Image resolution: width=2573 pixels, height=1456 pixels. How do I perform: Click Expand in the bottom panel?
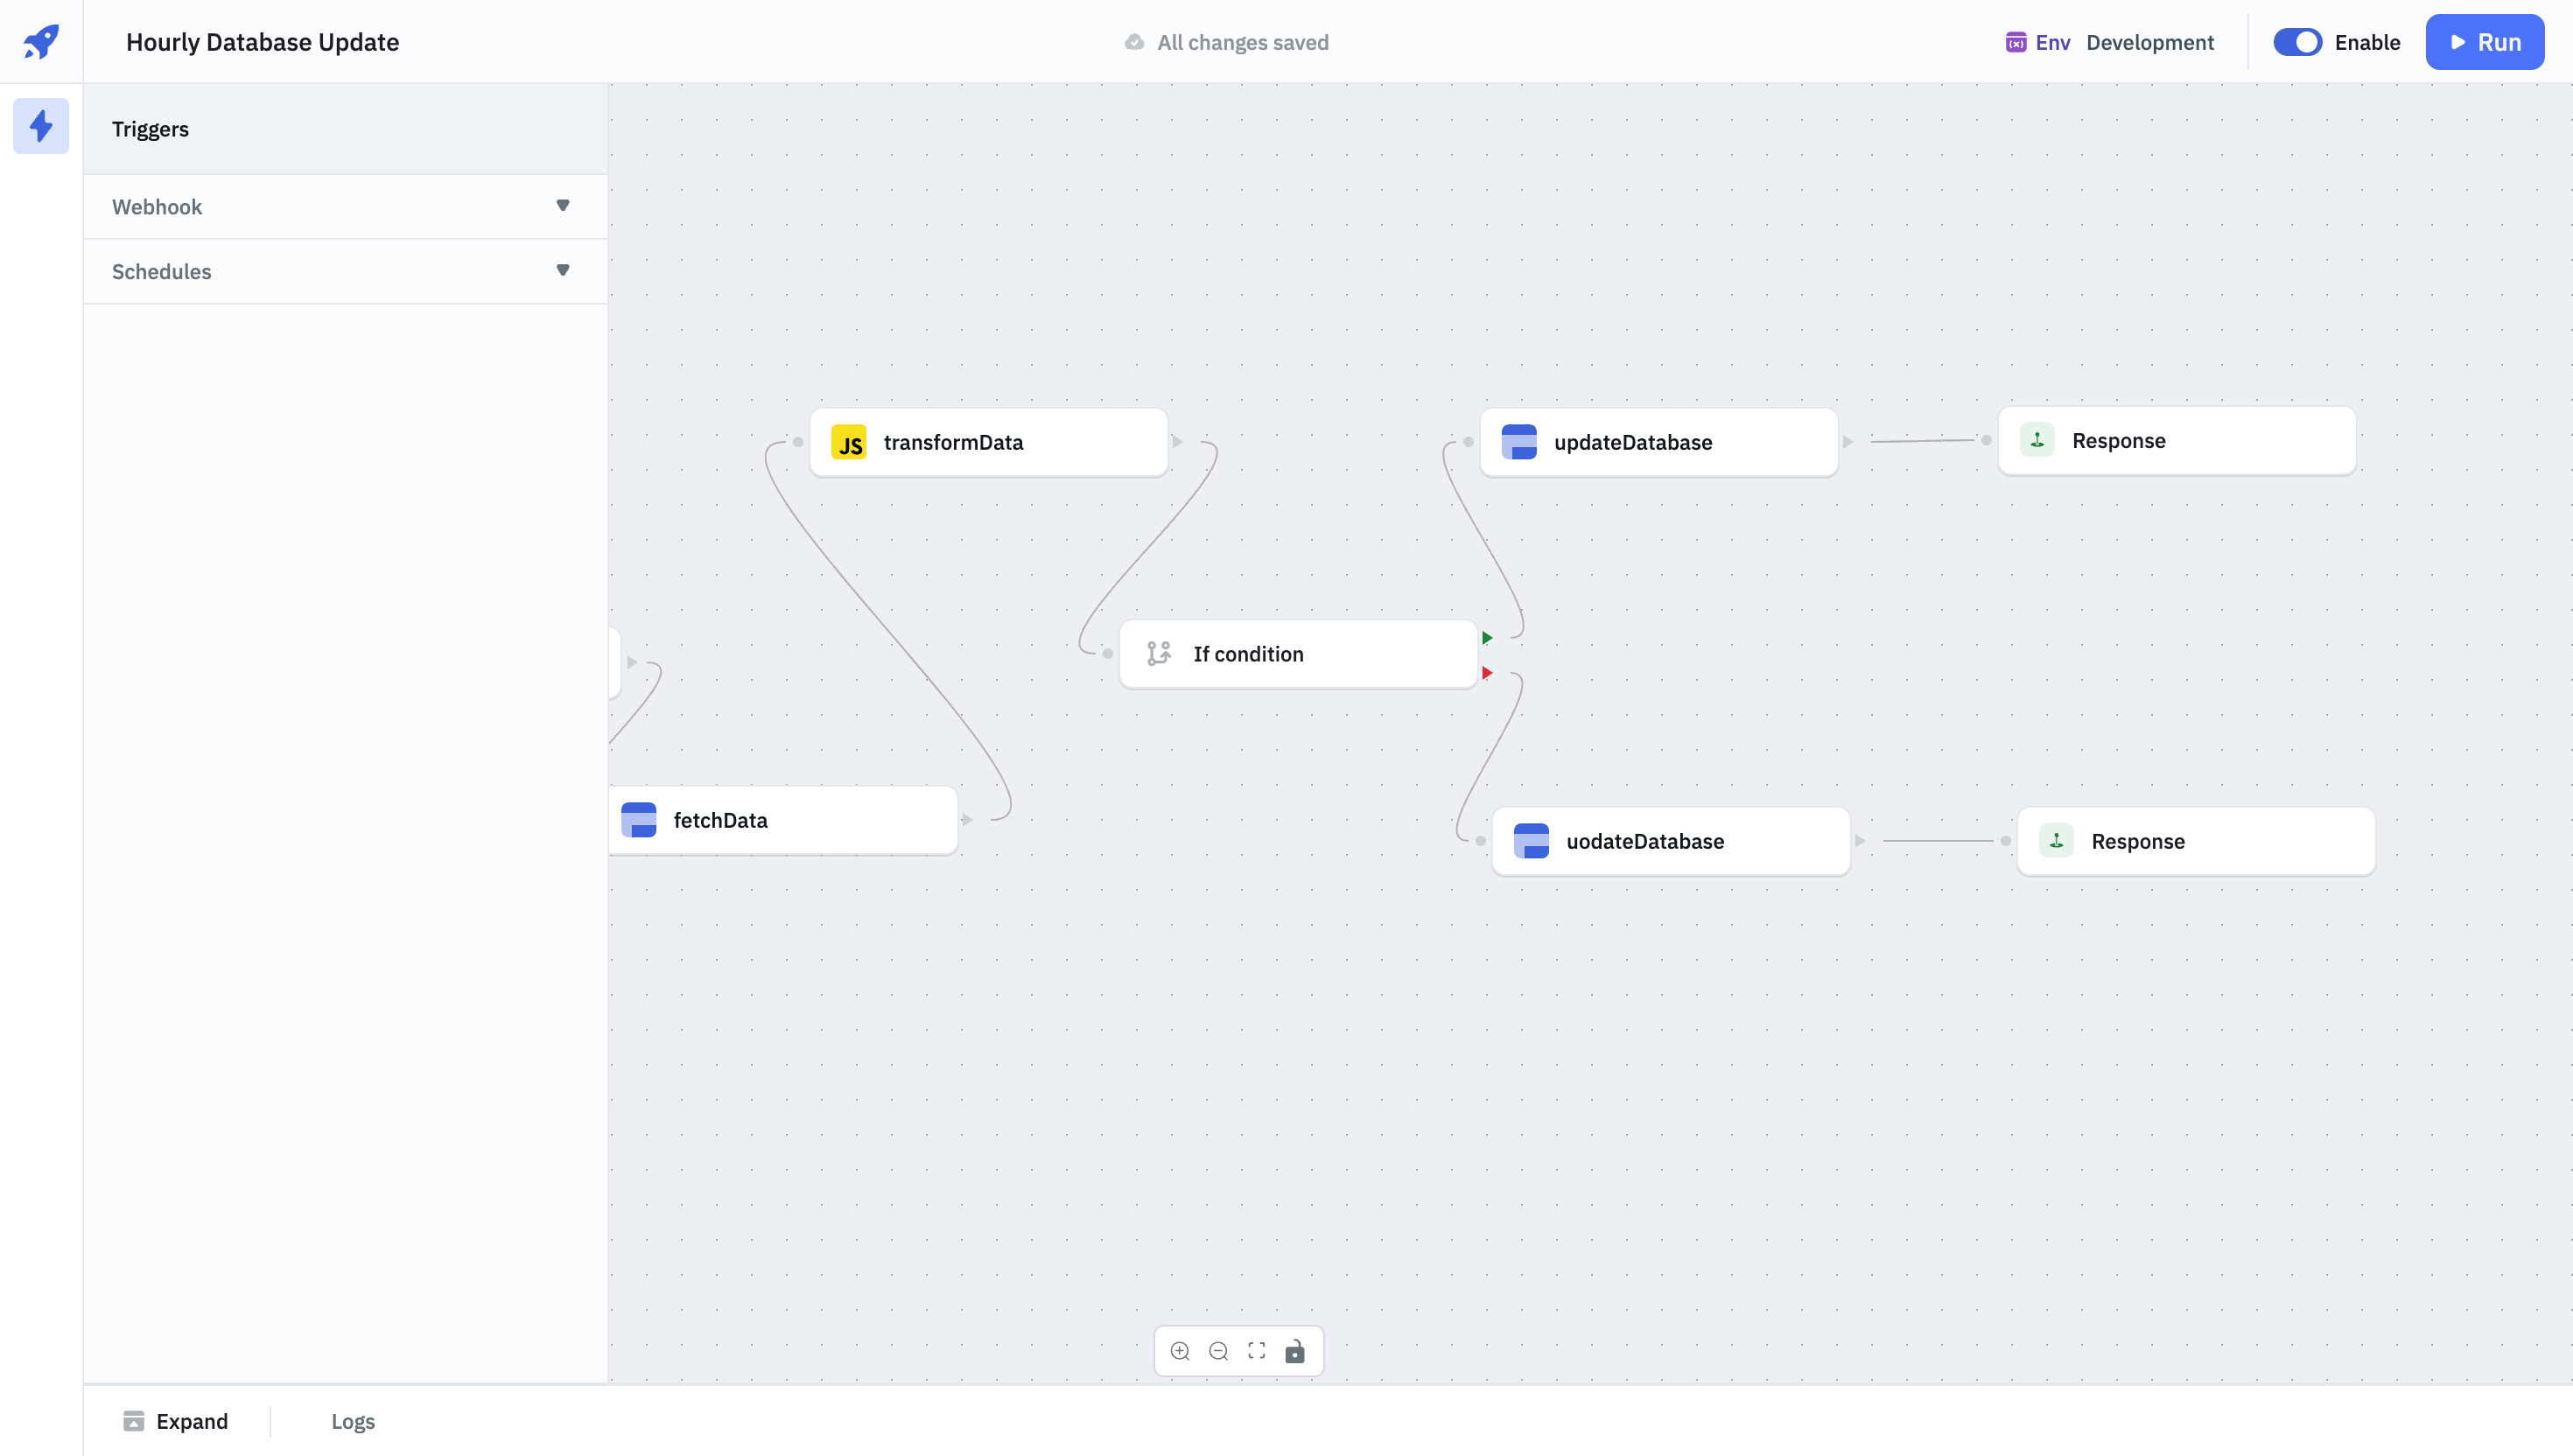tap(176, 1421)
